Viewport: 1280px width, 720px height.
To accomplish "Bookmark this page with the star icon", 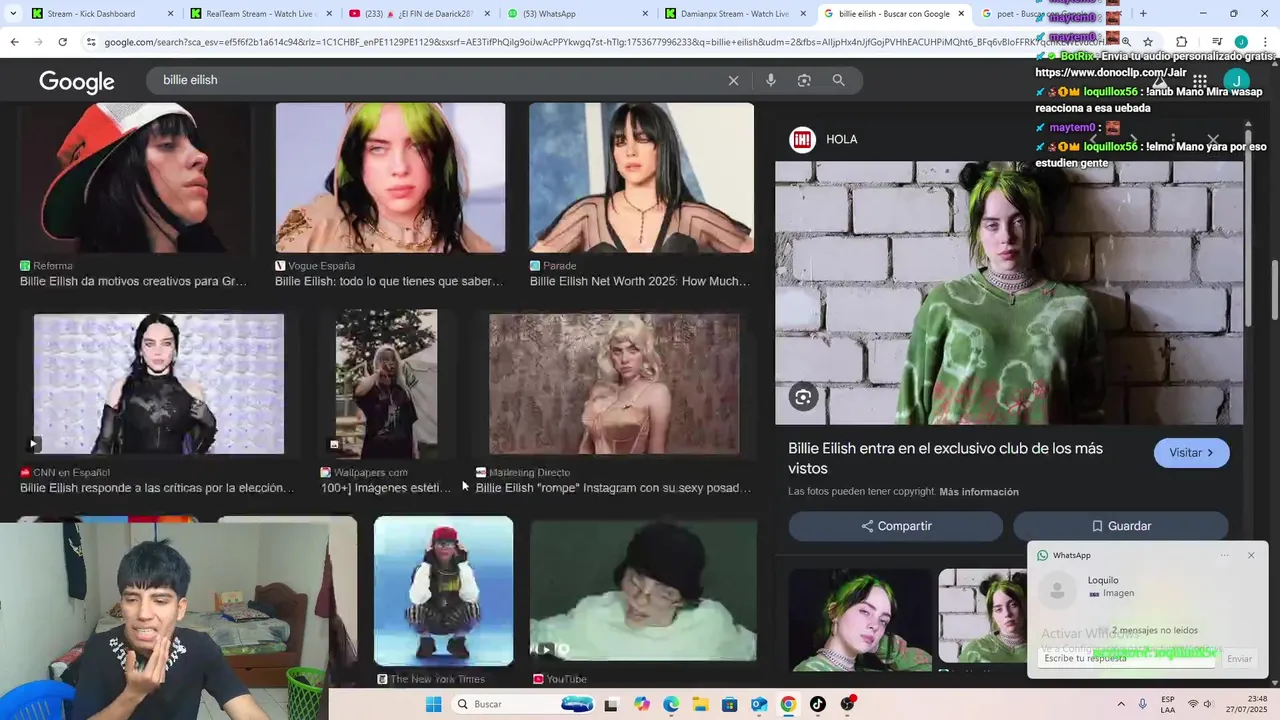I will click(x=1148, y=42).
